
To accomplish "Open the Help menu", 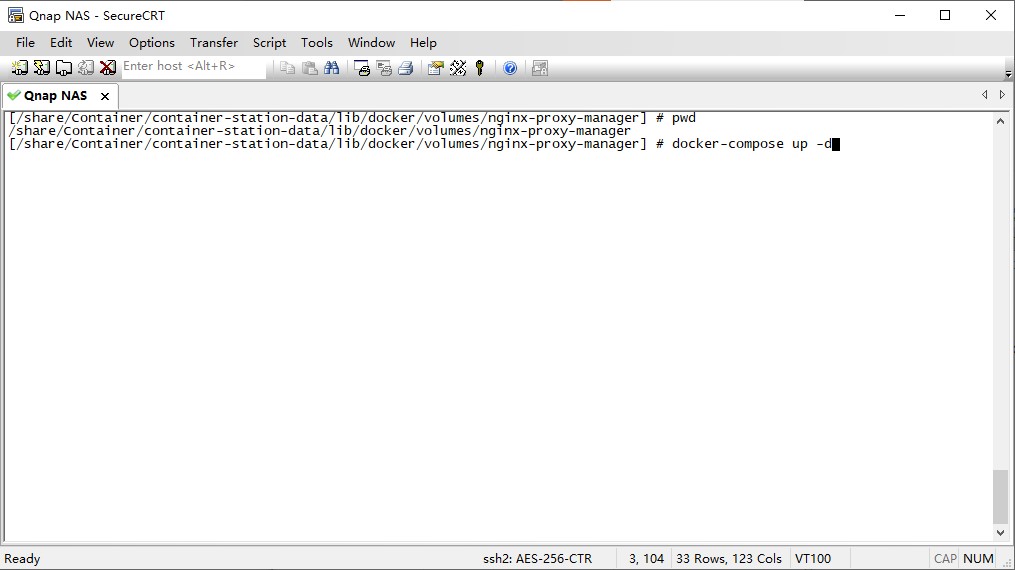I will pyautogui.click(x=423, y=43).
